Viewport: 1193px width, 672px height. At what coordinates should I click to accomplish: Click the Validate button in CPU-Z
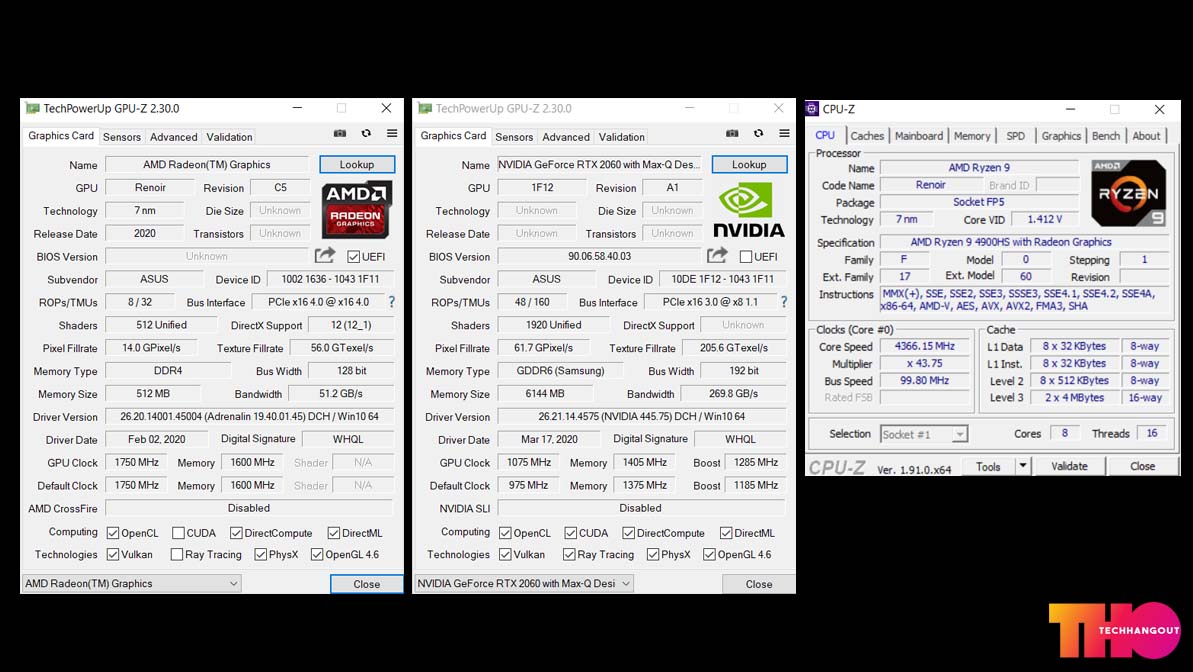pos(1069,466)
